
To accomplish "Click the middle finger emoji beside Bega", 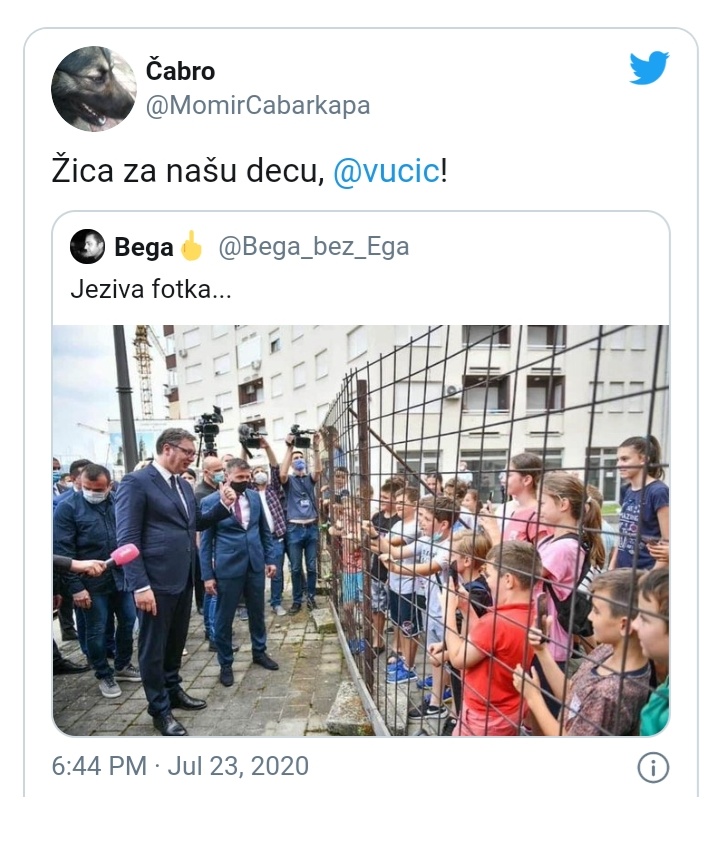I will click(x=191, y=246).
